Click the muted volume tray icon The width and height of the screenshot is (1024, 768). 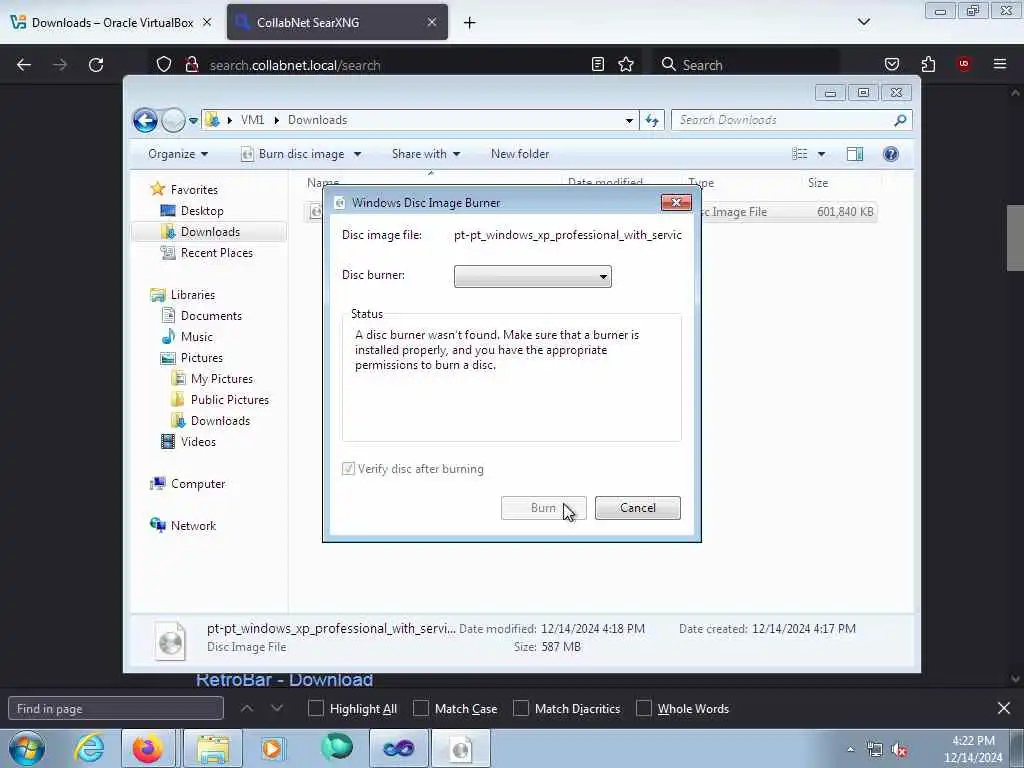899,750
